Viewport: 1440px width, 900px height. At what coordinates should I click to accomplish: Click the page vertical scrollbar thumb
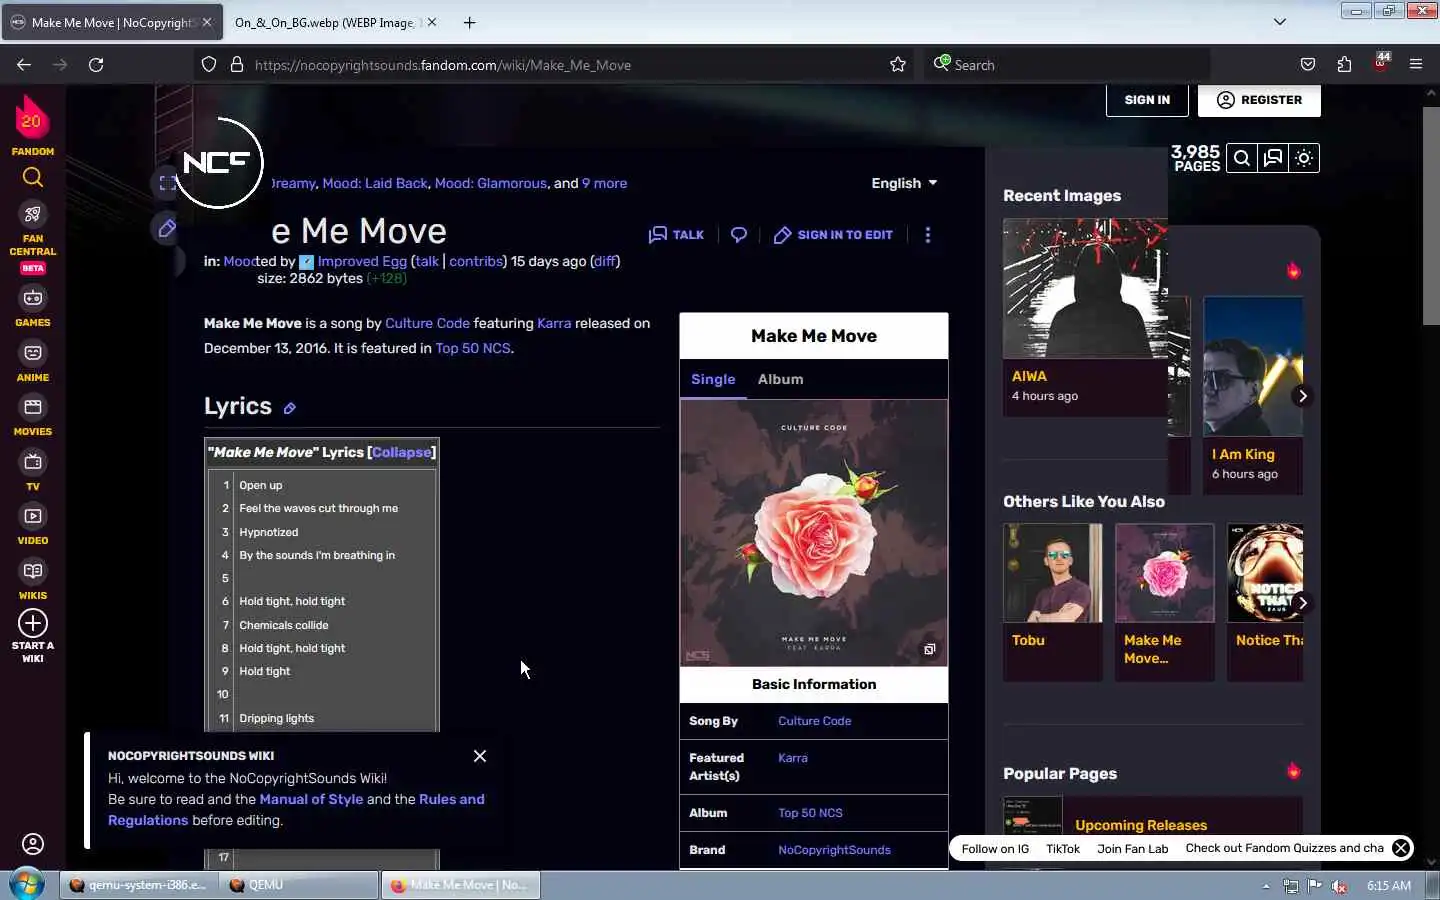tap(1431, 215)
